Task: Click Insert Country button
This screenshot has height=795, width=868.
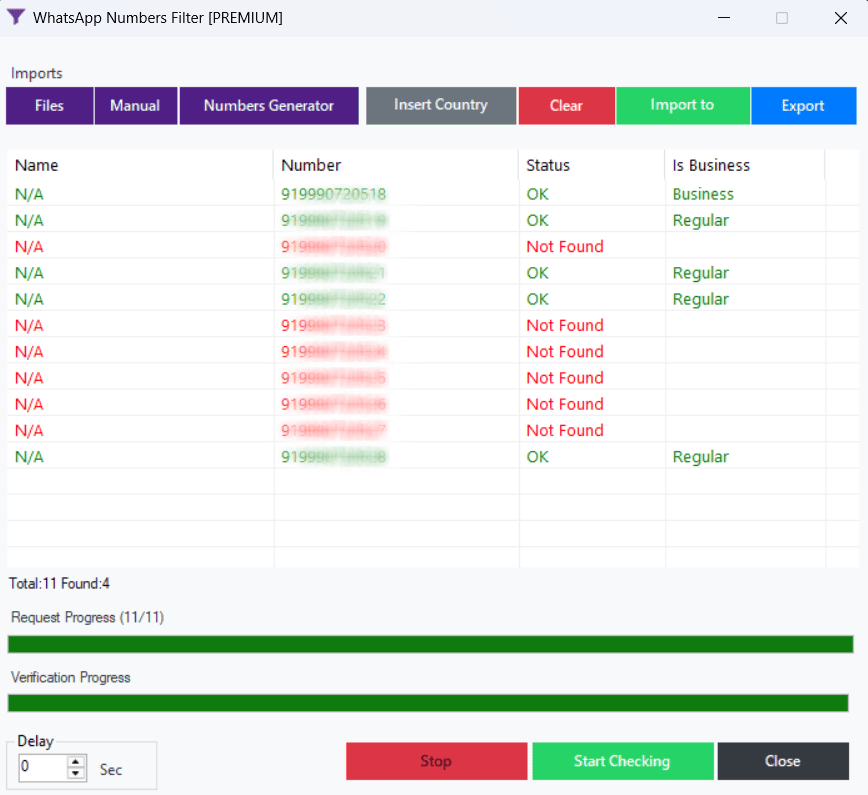Action: click(x=441, y=106)
